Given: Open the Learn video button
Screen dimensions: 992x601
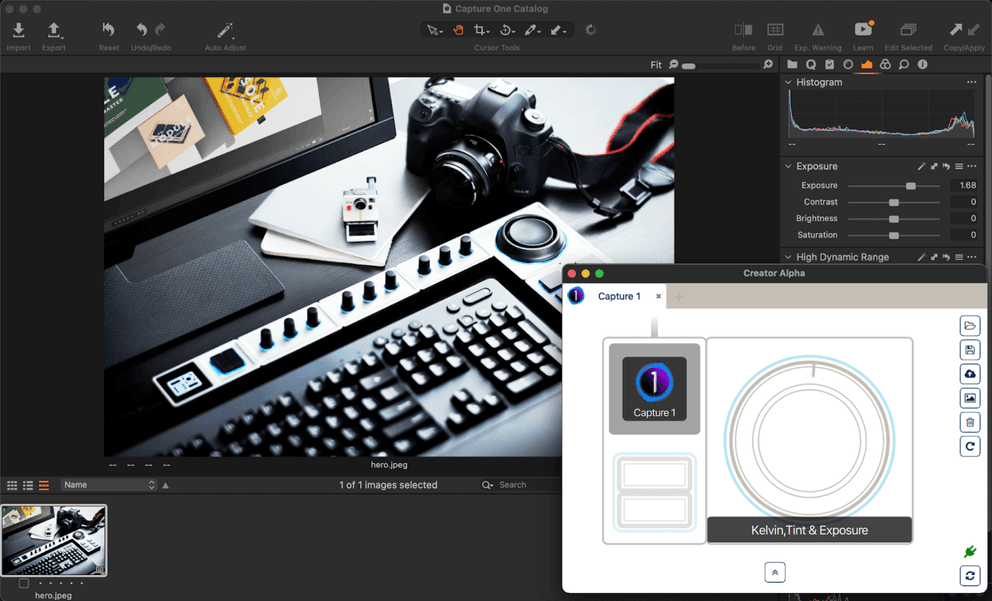Looking at the screenshot, I should (863, 31).
